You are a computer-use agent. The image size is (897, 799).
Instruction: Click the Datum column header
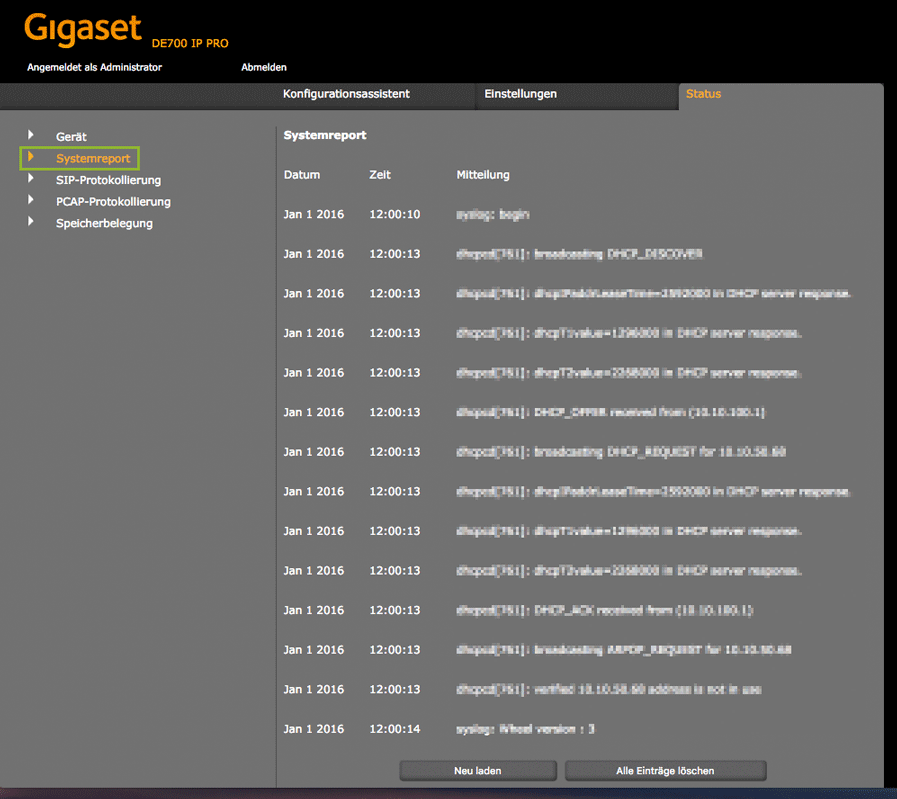[302, 175]
